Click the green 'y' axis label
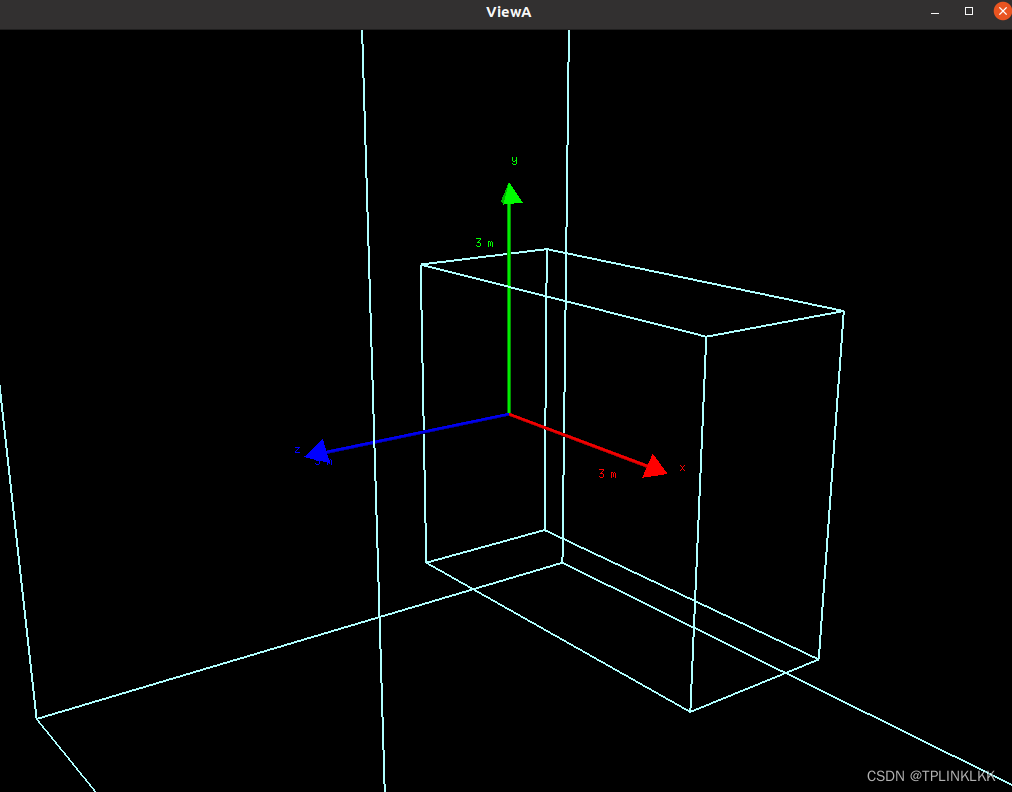 coord(514,160)
